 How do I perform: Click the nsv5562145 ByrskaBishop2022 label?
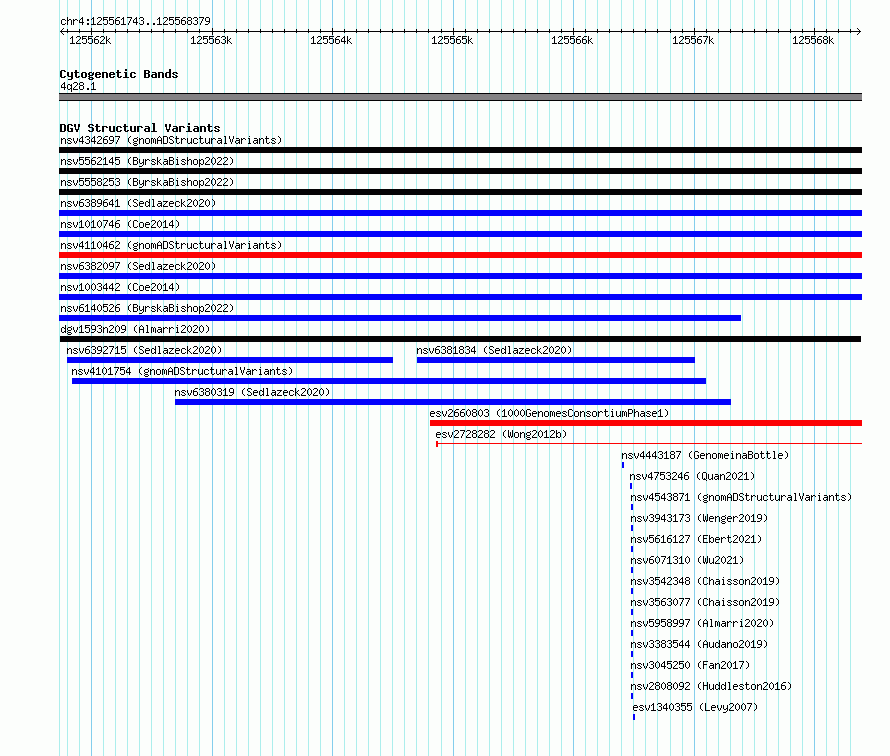(147, 161)
